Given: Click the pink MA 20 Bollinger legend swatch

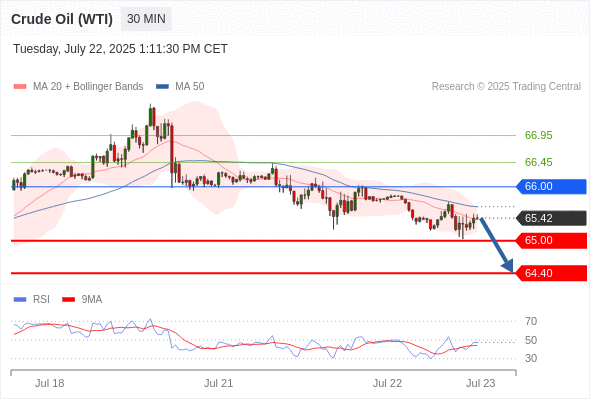Looking at the screenshot, I should (20, 87).
